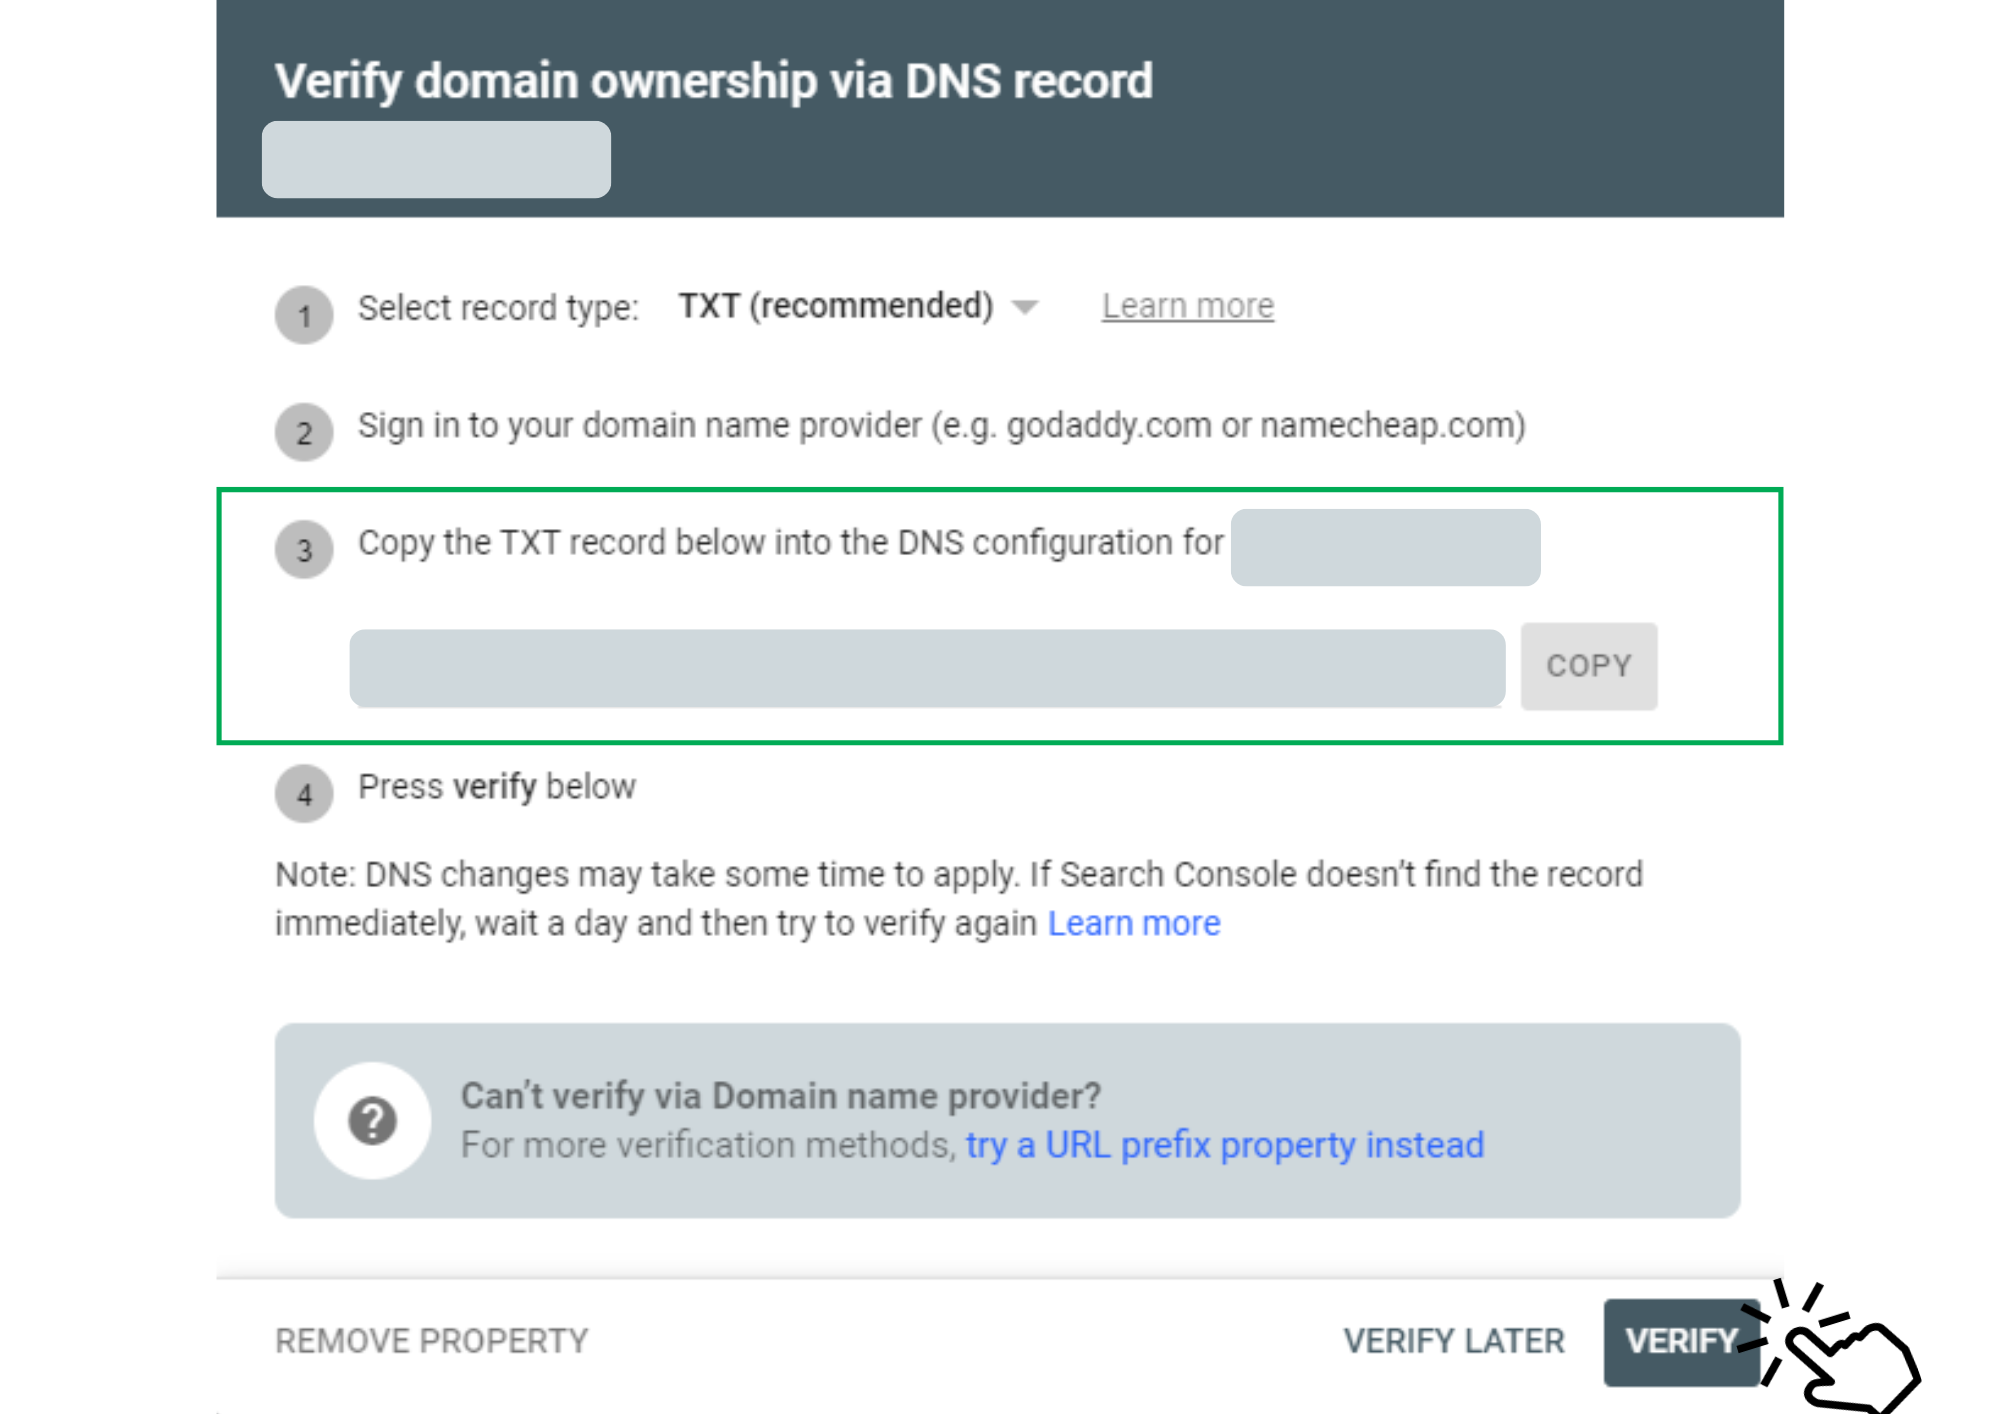Try a URL prefix property instead
The width and height of the screenshot is (2000, 1414).
1224,1145
